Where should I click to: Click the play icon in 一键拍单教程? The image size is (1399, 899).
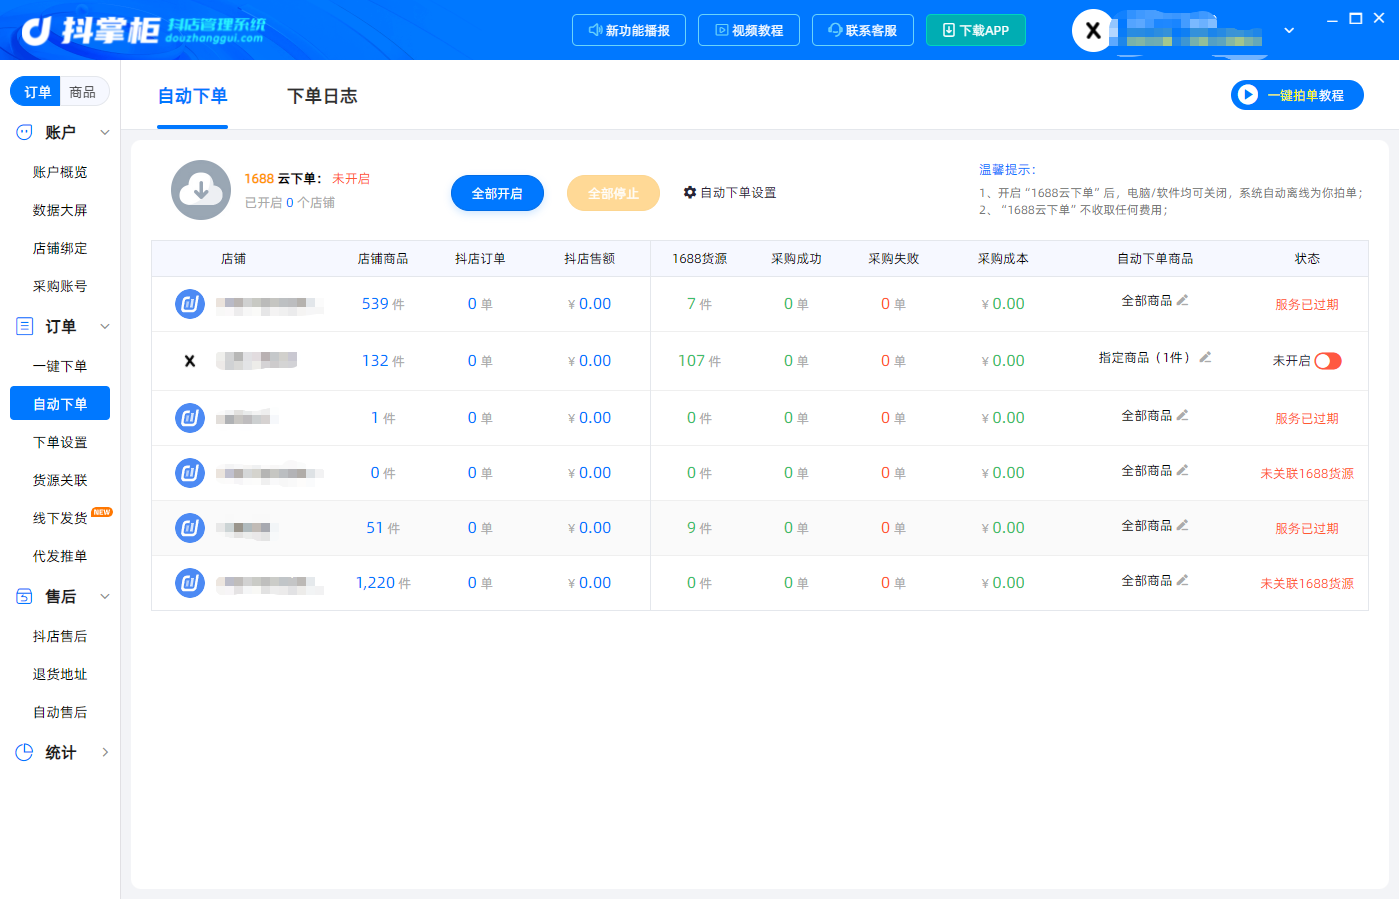pyautogui.click(x=1247, y=95)
